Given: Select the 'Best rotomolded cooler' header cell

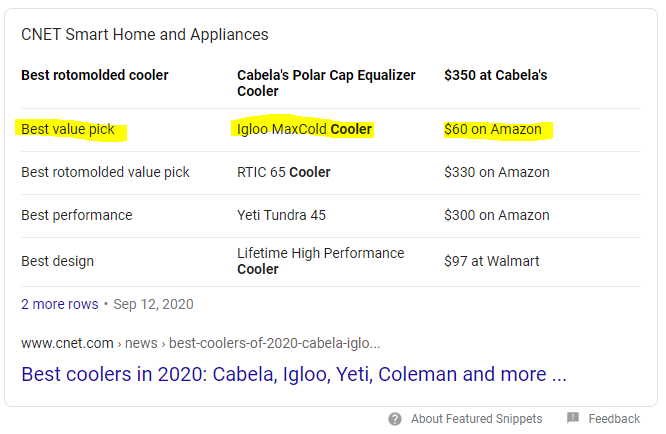Looking at the screenshot, I should [95, 75].
